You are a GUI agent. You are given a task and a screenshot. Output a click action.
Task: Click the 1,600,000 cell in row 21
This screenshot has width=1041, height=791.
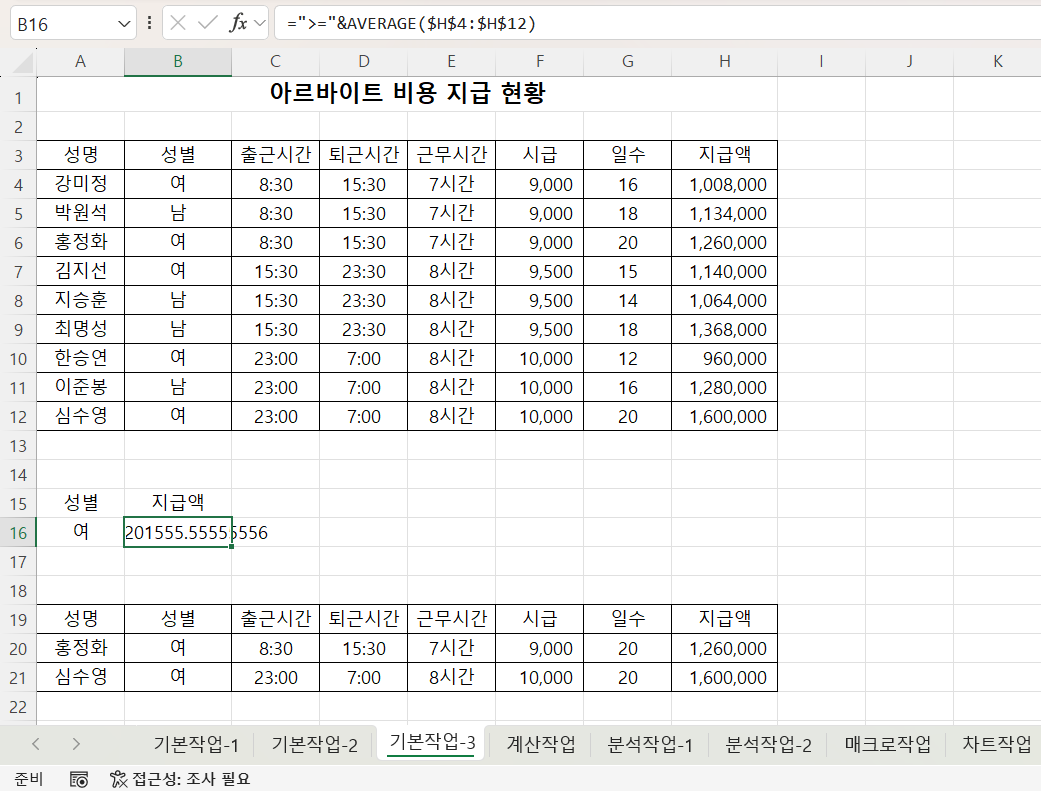coord(724,677)
